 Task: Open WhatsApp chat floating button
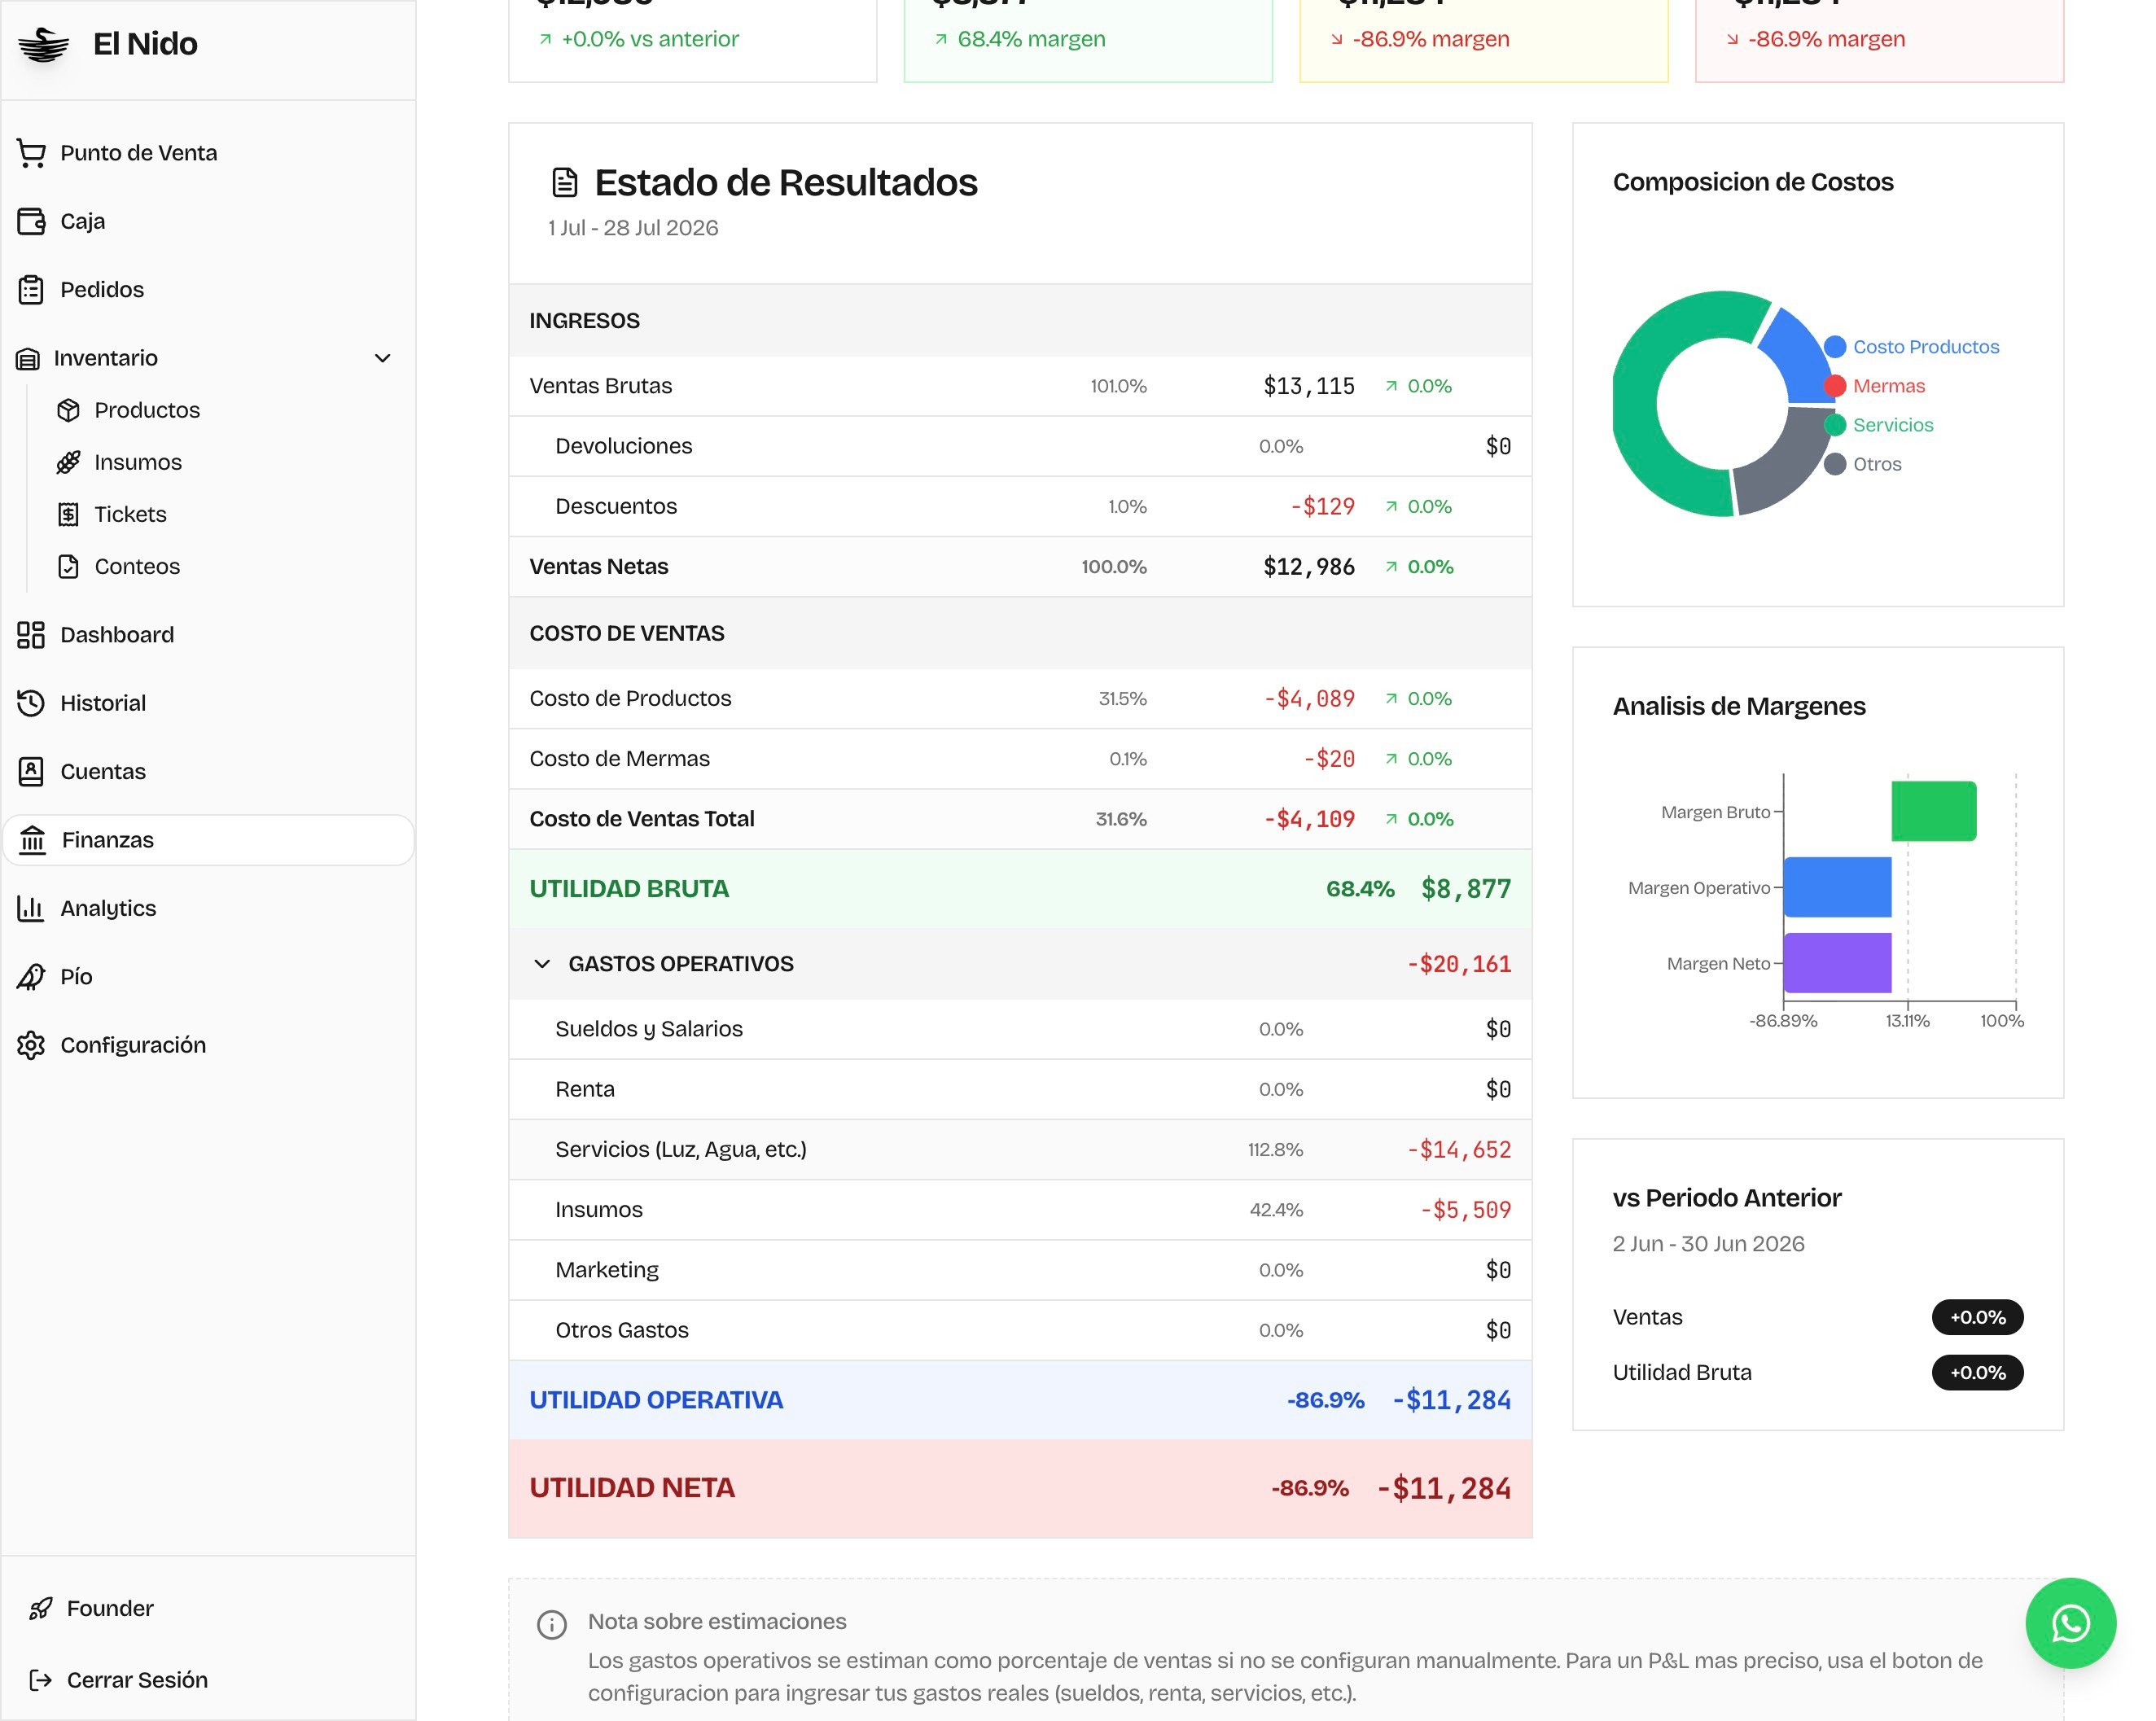click(x=2070, y=1623)
